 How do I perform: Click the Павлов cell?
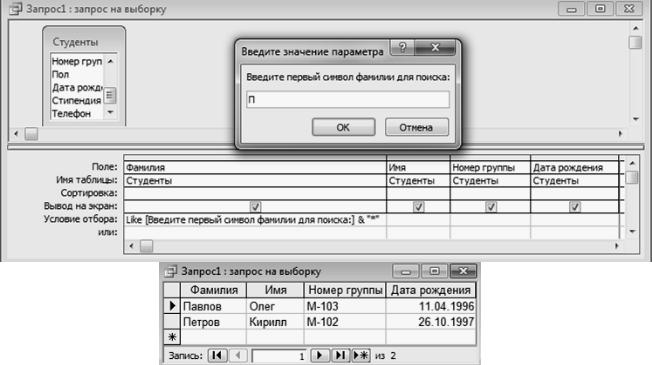213,306
